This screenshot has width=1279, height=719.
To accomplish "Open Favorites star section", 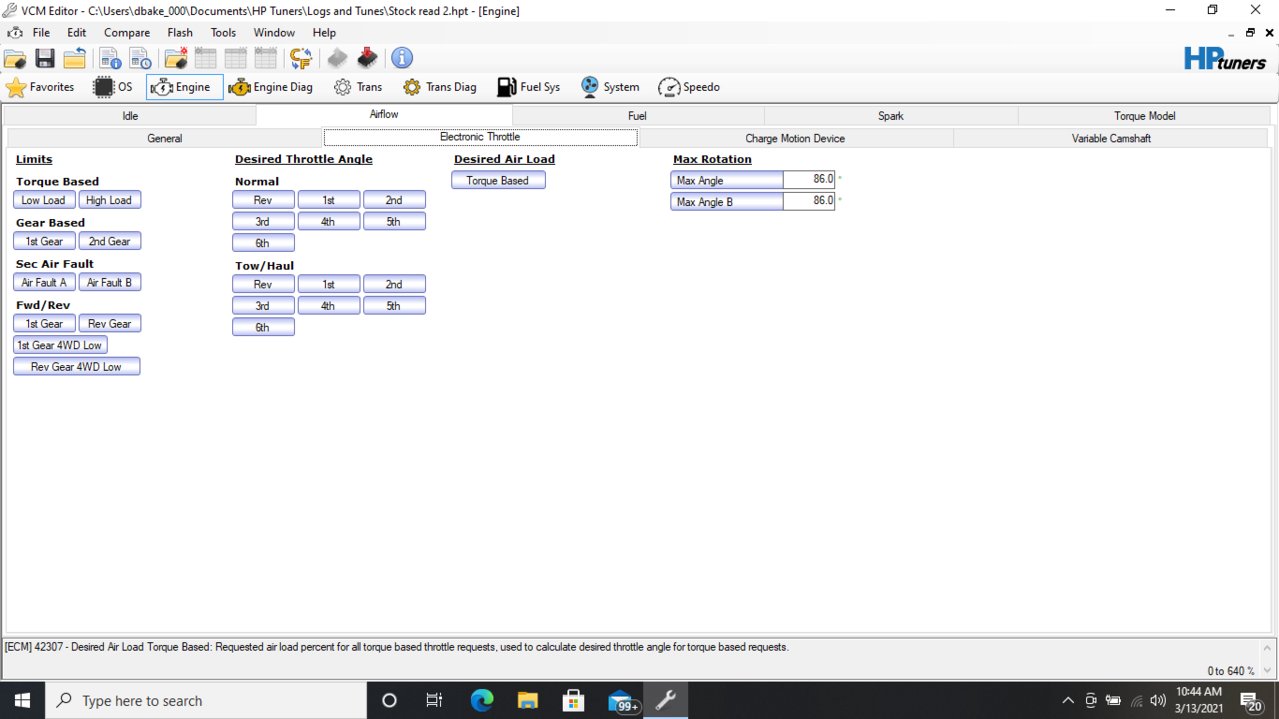I will (40, 87).
